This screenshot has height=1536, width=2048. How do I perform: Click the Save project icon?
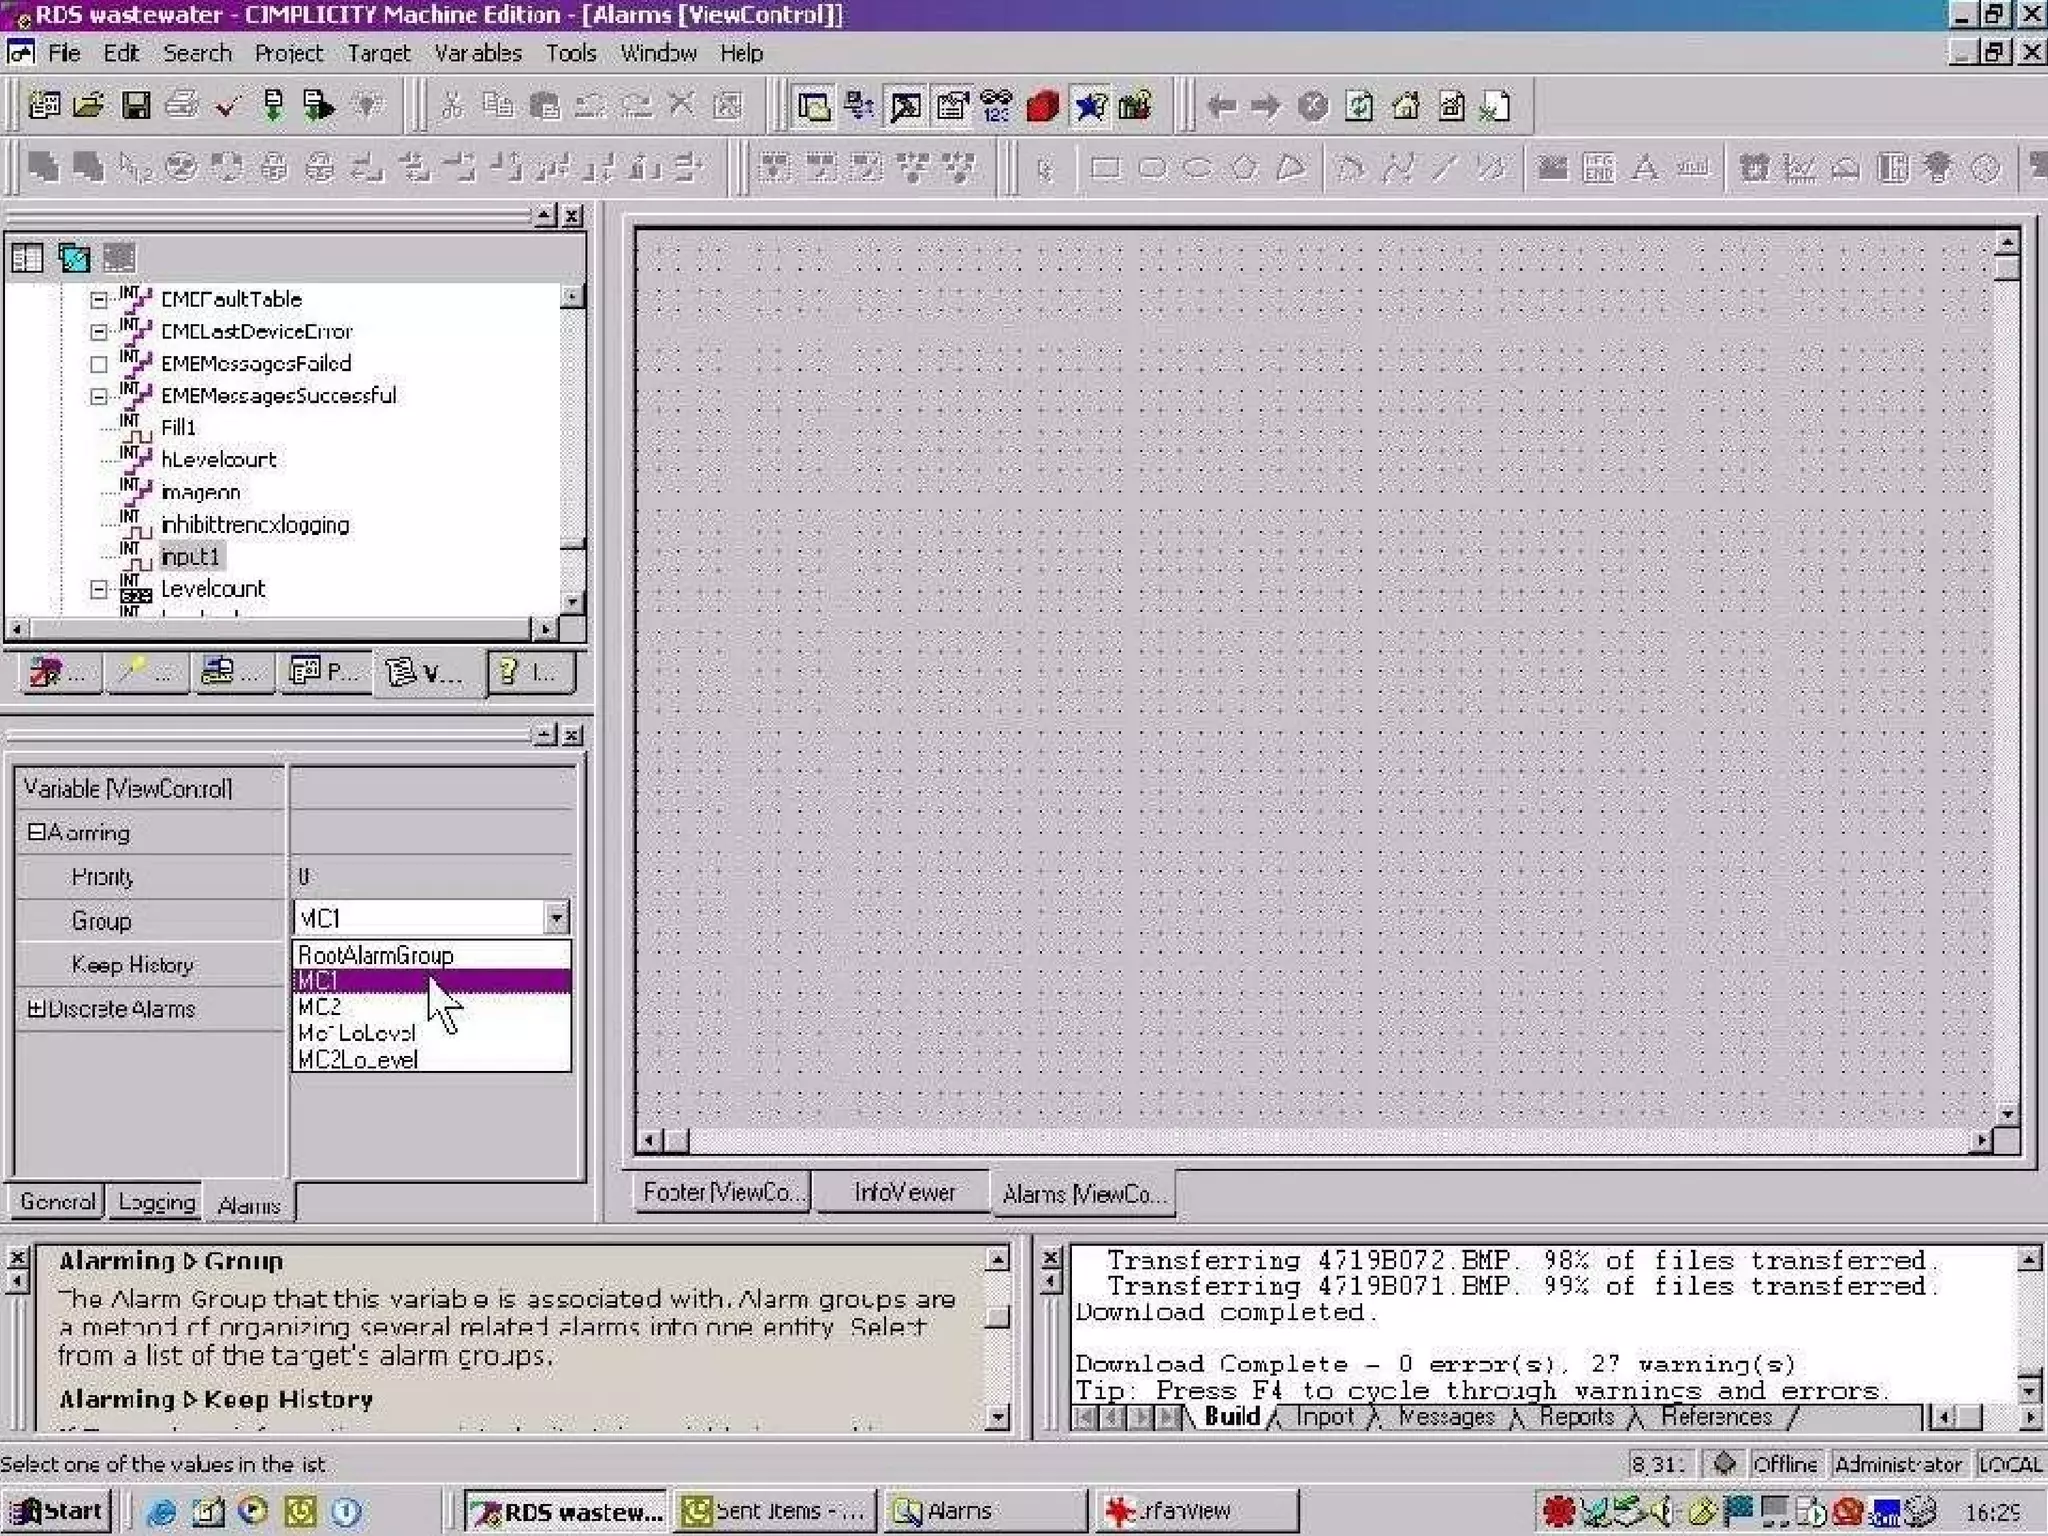pyautogui.click(x=135, y=106)
